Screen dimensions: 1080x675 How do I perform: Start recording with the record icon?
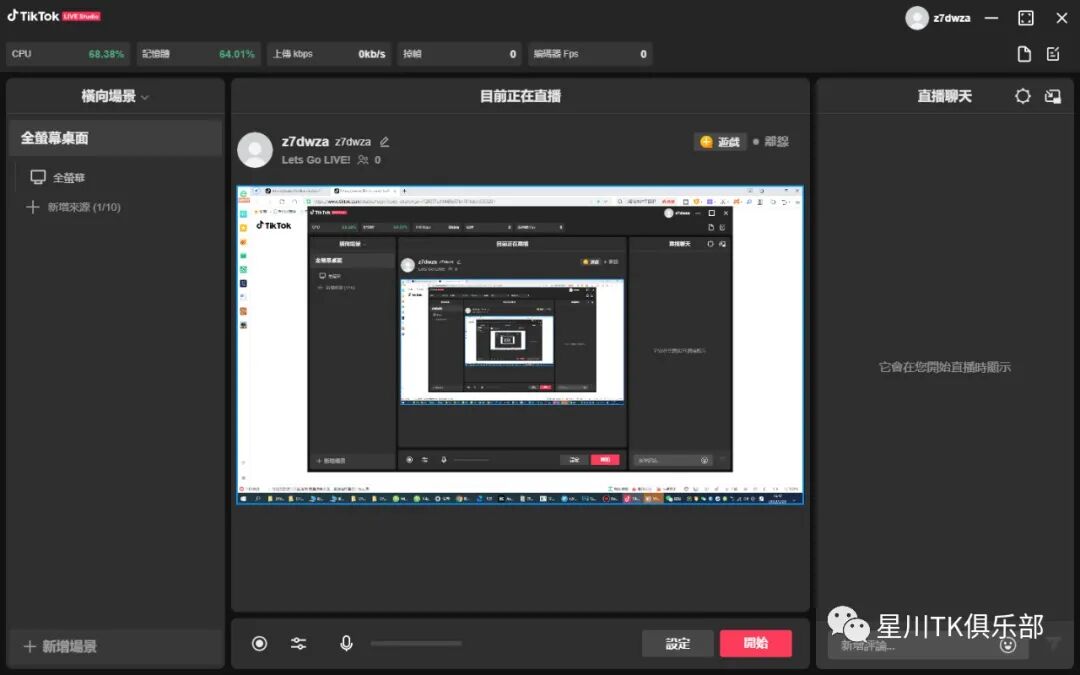[260, 643]
